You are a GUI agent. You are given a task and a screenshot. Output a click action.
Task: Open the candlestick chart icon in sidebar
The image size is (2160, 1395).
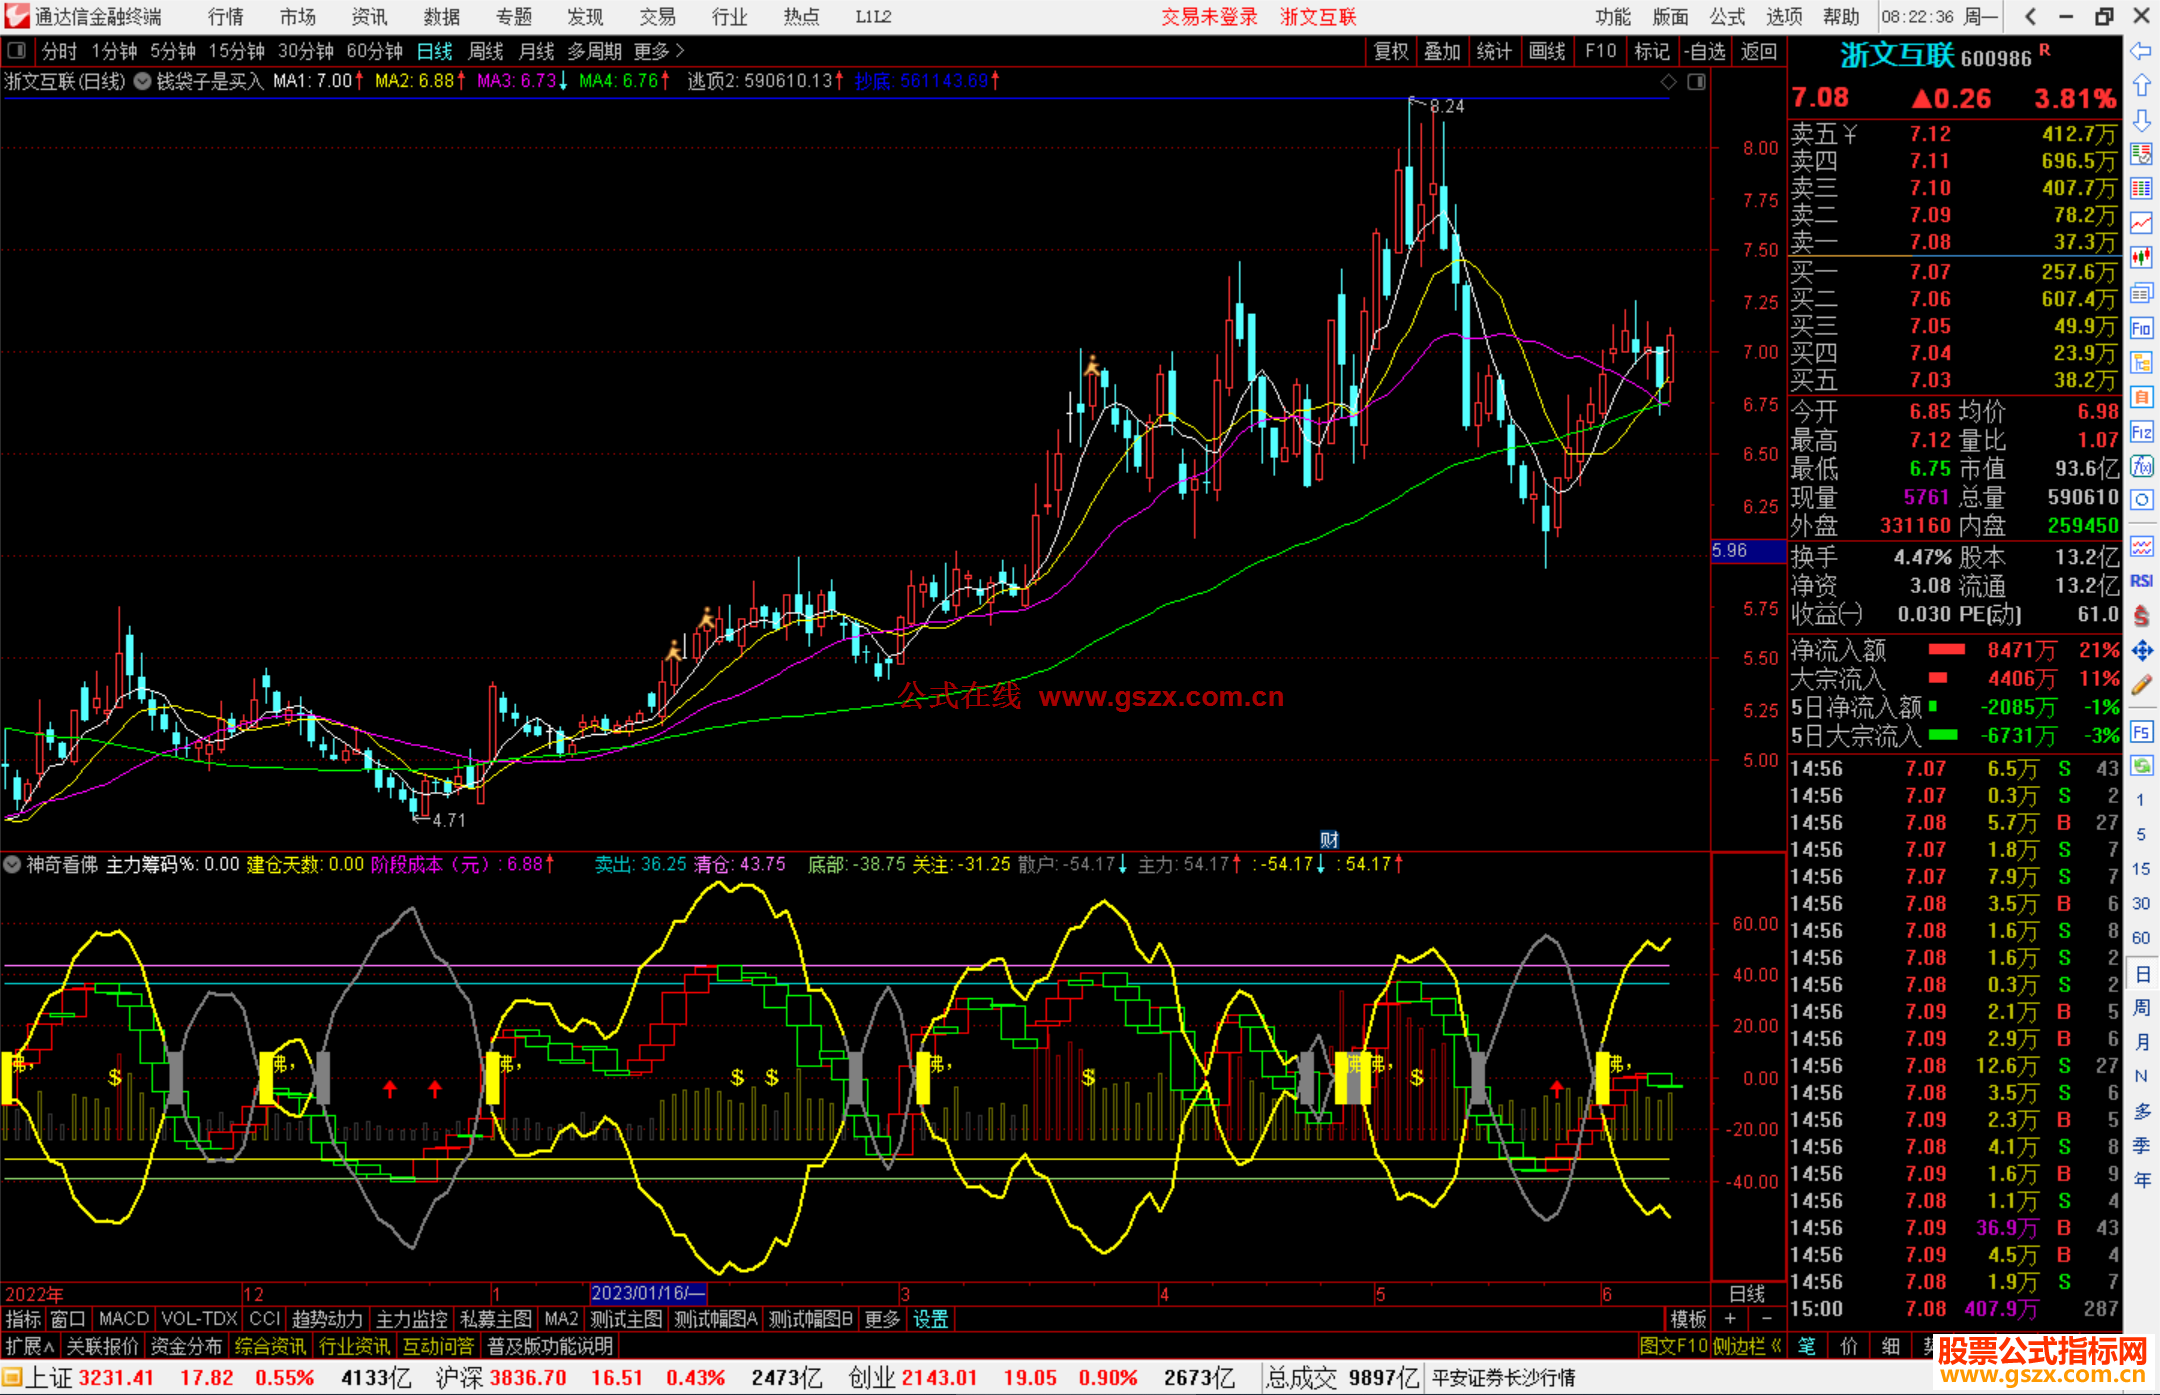pyautogui.click(x=2141, y=258)
